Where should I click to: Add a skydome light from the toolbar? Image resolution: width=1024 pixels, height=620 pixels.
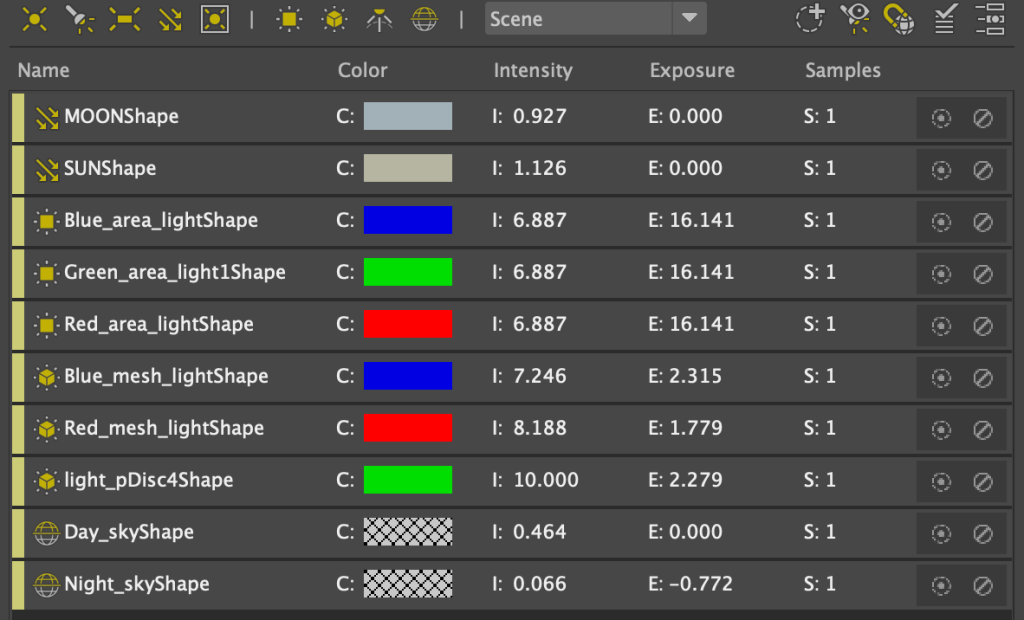coord(425,19)
